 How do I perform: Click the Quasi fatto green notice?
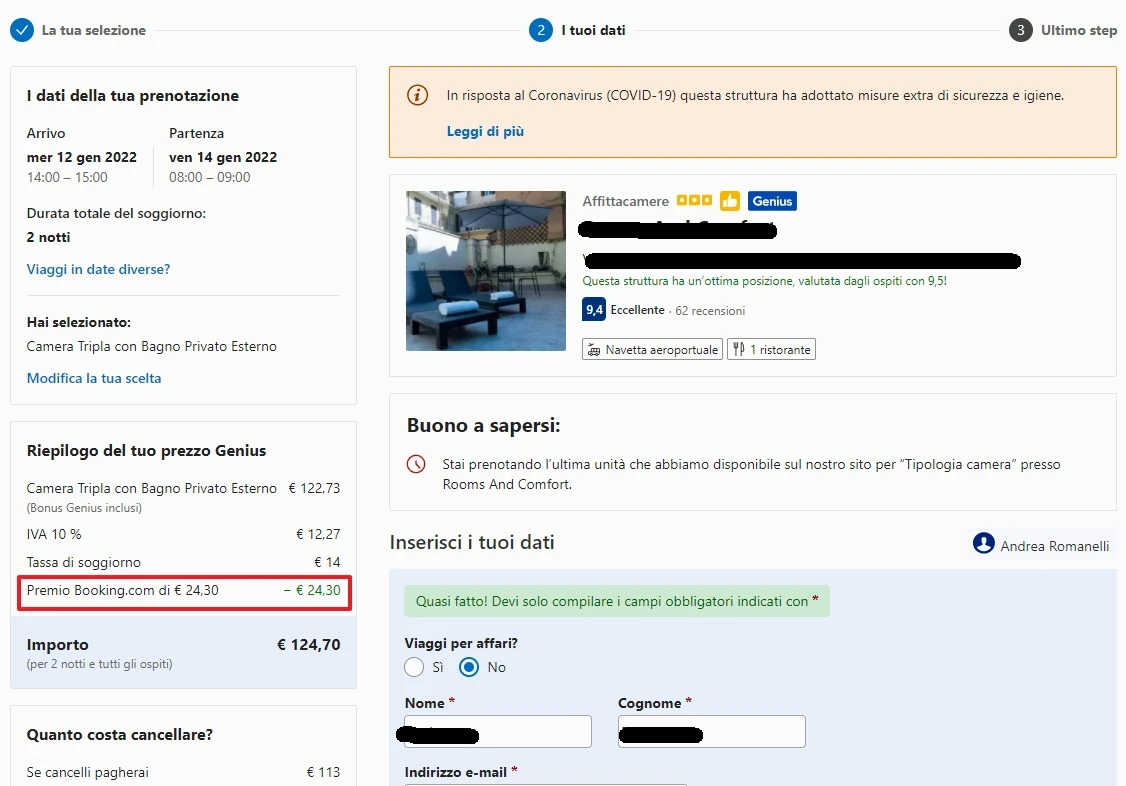pyautogui.click(x=617, y=601)
